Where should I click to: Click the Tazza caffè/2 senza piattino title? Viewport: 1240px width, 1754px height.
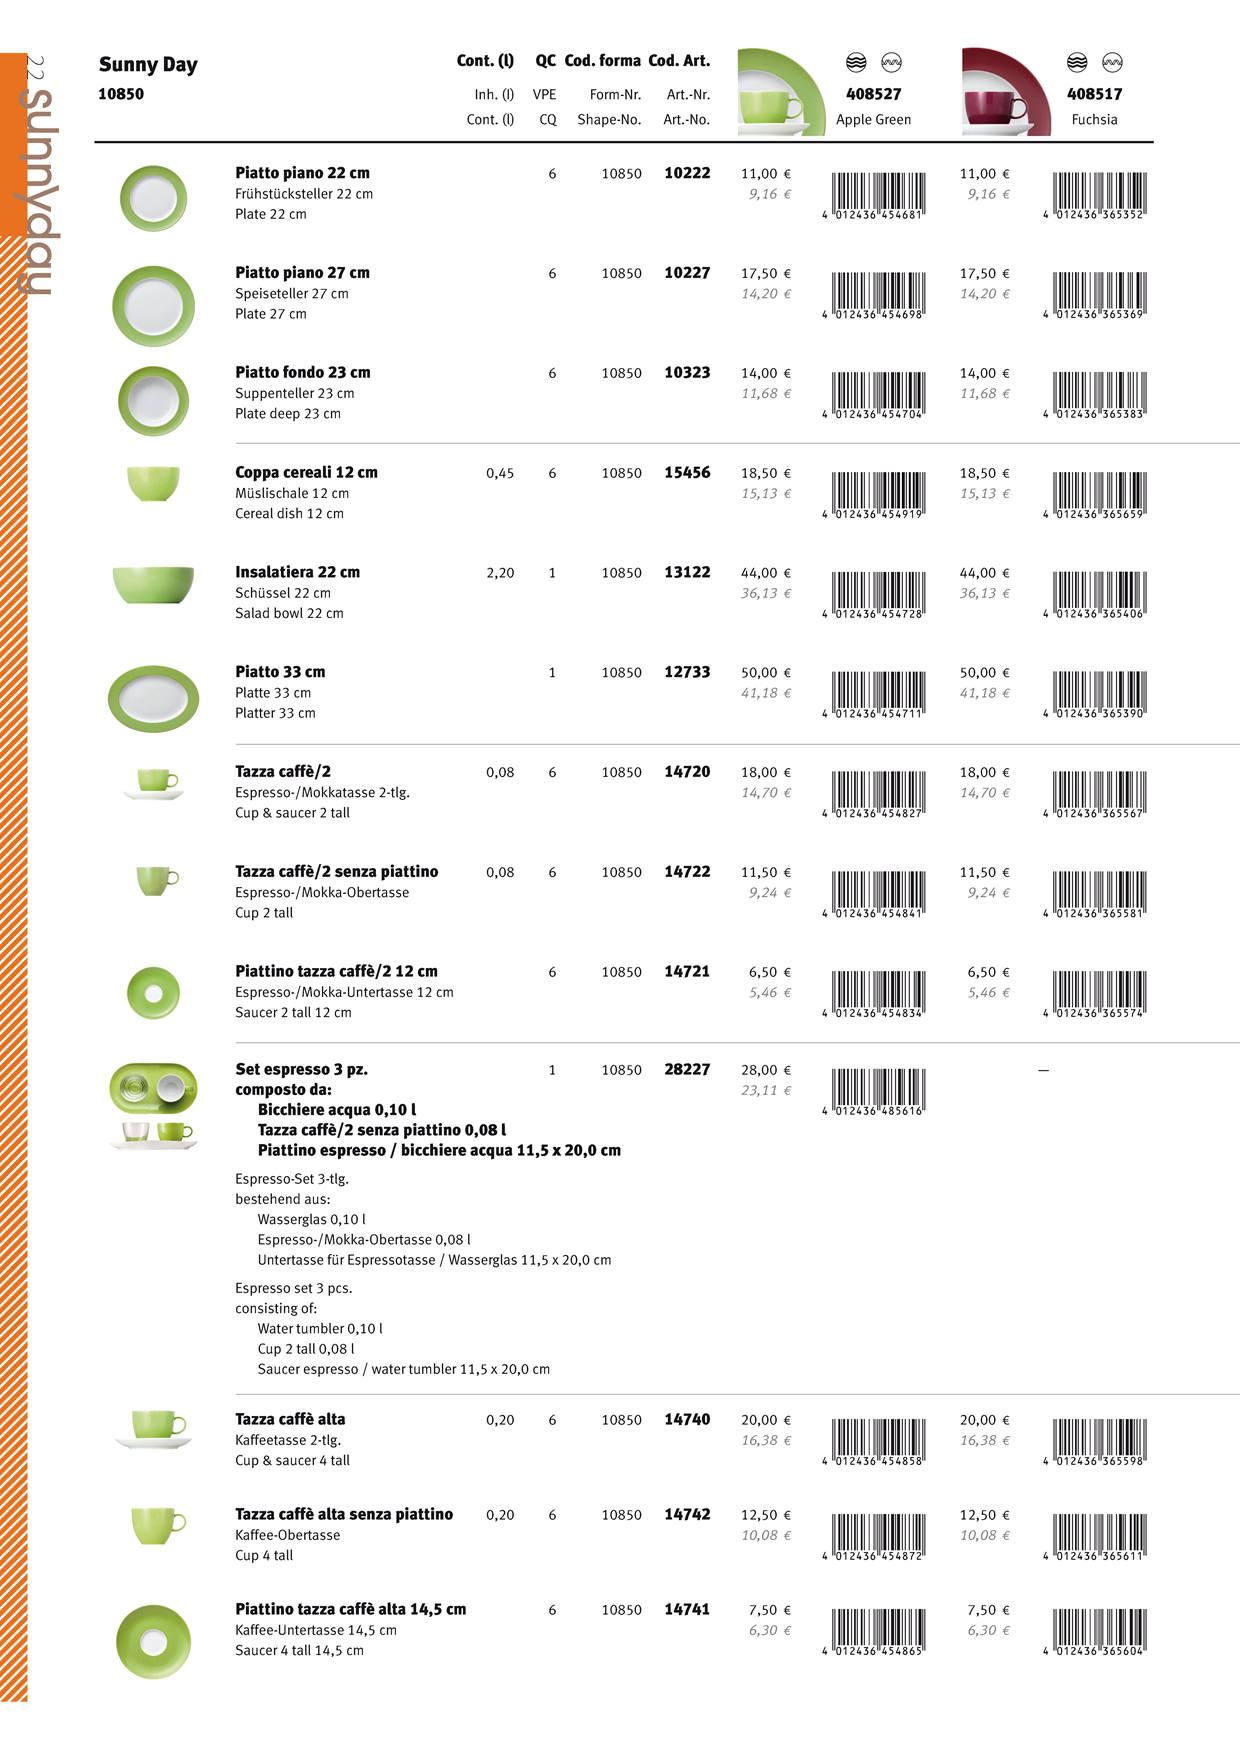click(336, 871)
